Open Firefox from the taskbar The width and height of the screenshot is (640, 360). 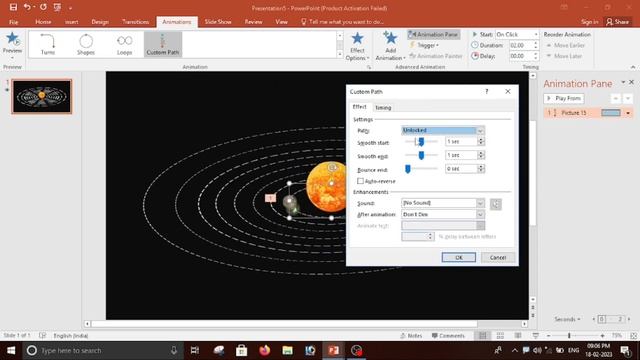264,350
